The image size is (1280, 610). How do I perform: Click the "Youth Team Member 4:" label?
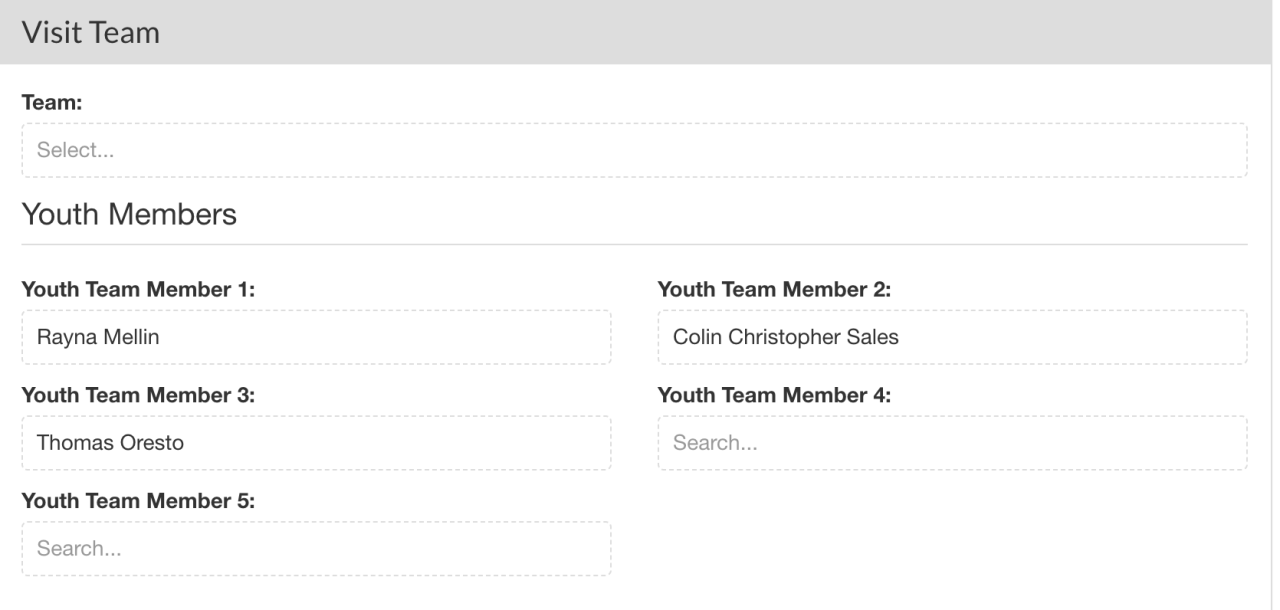tap(774, 396)
